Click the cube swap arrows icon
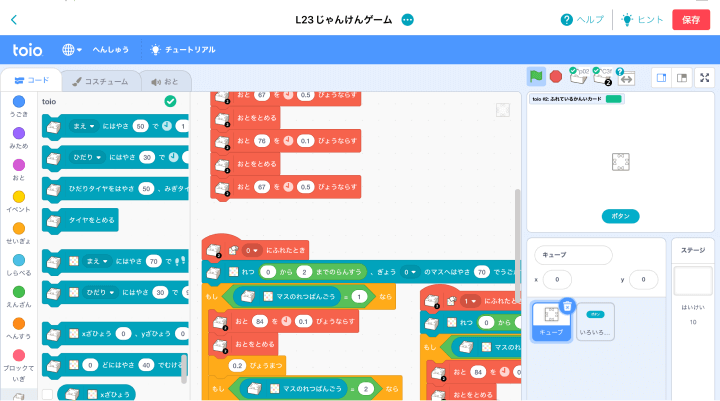The height and width of the screenshot is (401, 720). click(x=626, y=78)
